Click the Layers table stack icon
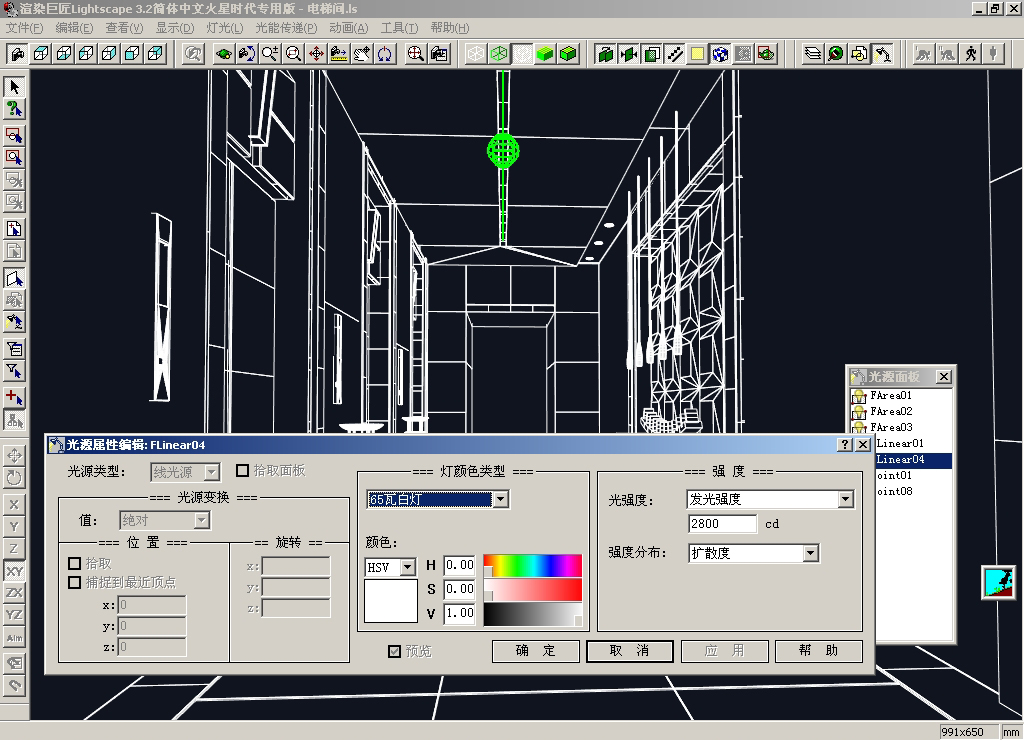1024x740 pixels. pos(813,54)
